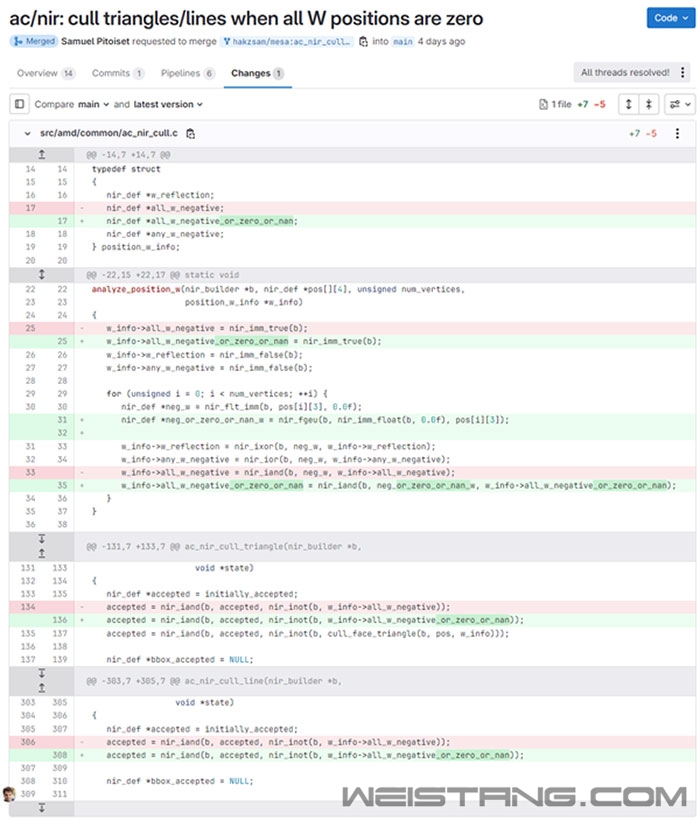Select the Changes tab
The height and width of the screenshot is (820, 700).
tap(257, 73)
